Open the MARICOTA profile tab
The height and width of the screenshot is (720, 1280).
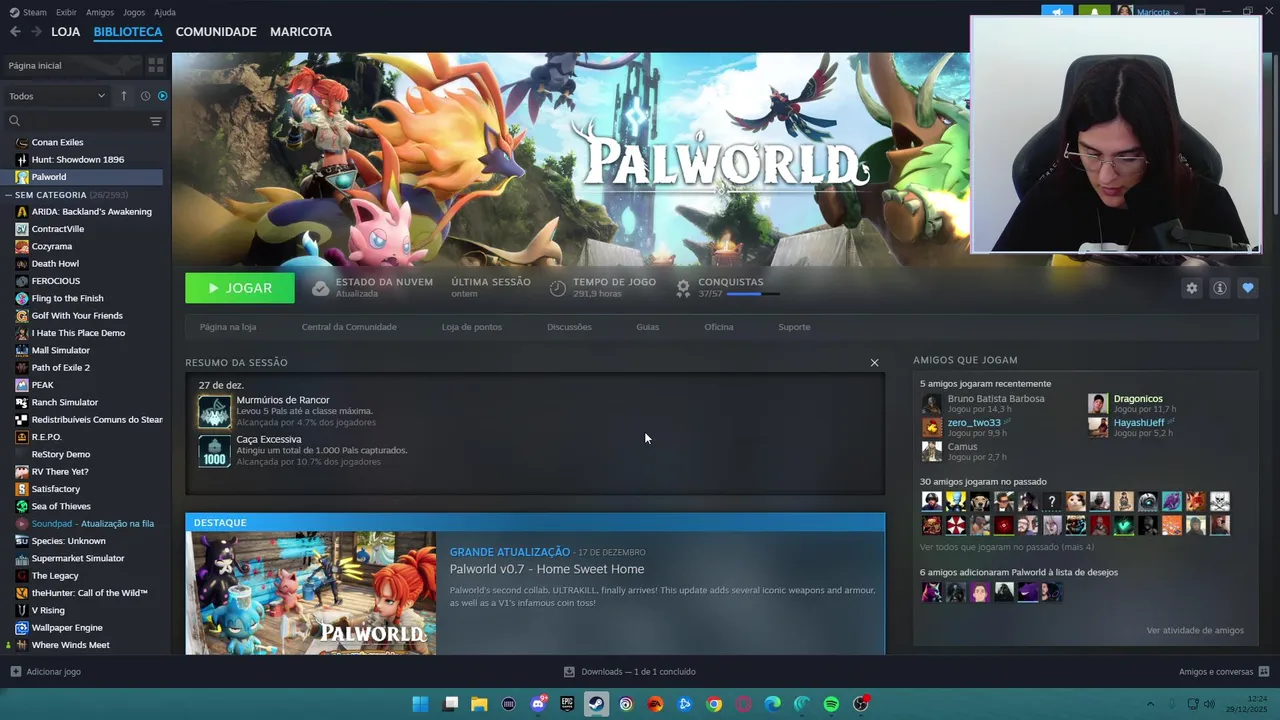pyautogui.click(x=301, y=32)
